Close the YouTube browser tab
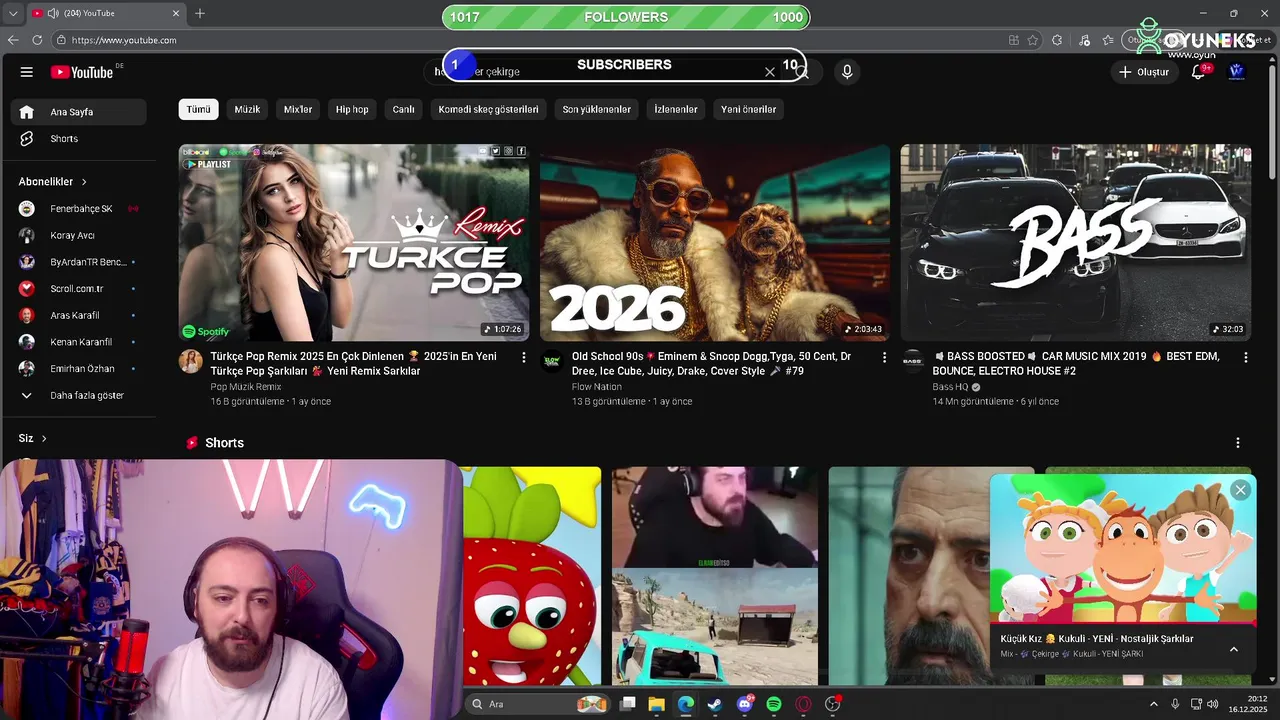Viewport: 1280px width, 720px height. [176, 13]
